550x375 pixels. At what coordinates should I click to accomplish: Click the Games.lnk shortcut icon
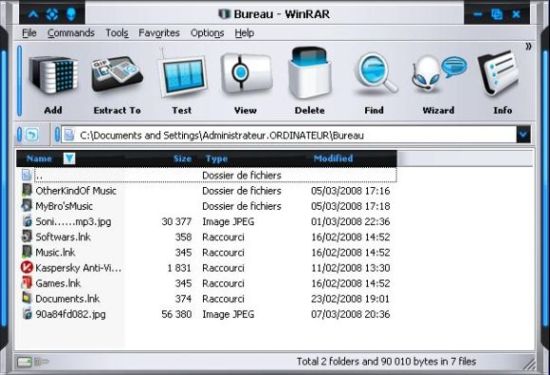coord(27,283)
